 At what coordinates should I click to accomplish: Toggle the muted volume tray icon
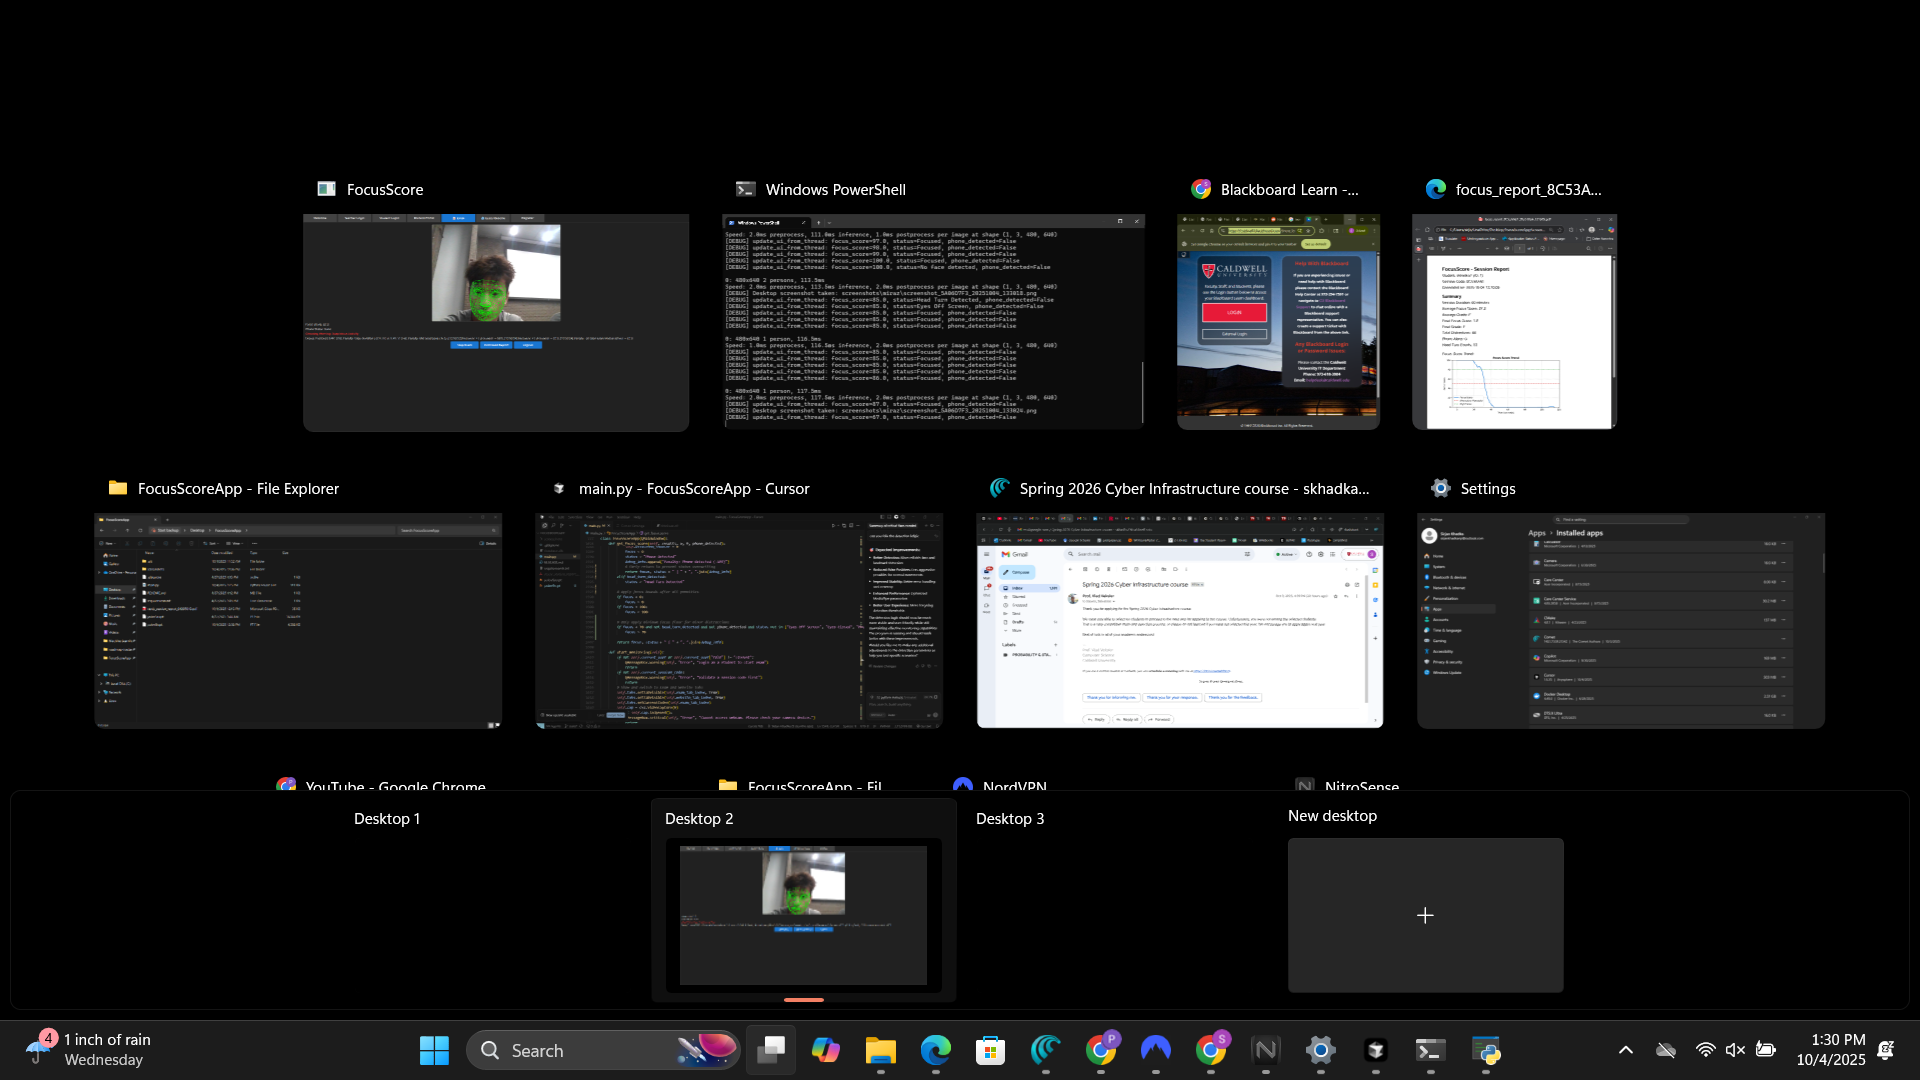click(1735, 1050)
